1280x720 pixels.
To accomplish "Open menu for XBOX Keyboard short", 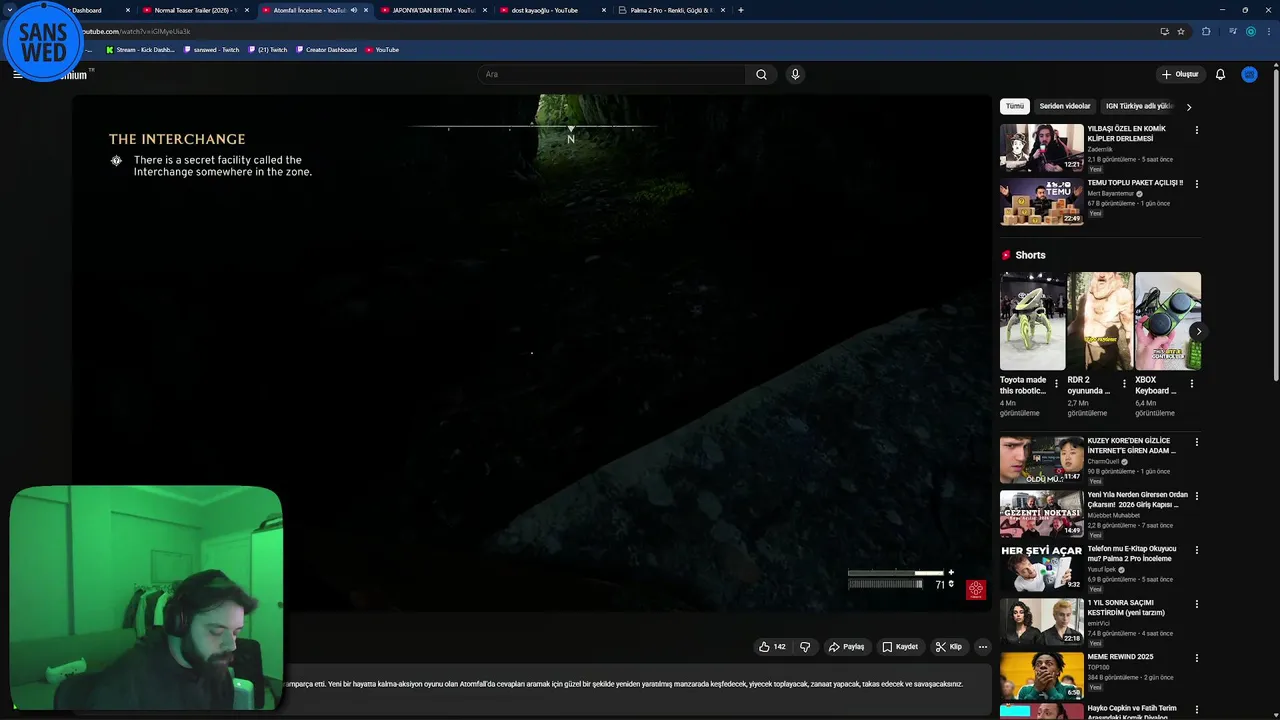I will pos(1191,384).
